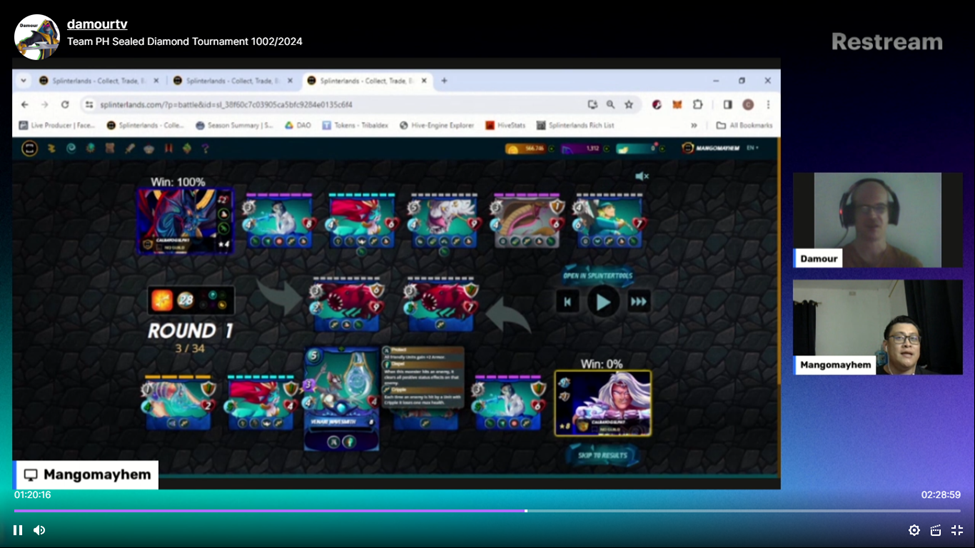Open Splinterlands Rich List bookmark

(575, 125)
